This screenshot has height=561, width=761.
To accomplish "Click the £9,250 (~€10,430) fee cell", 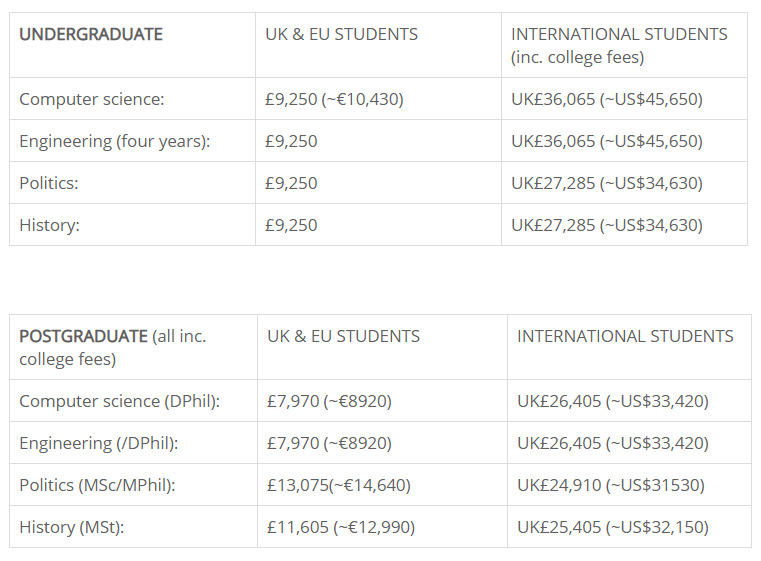I will (x=334, y=99).
